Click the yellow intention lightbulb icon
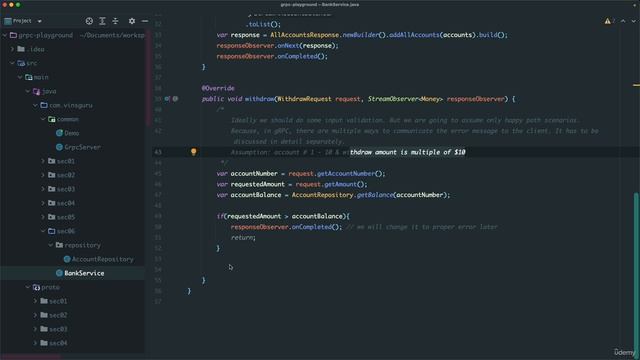640x360 pixels. [x=193, y=152]
